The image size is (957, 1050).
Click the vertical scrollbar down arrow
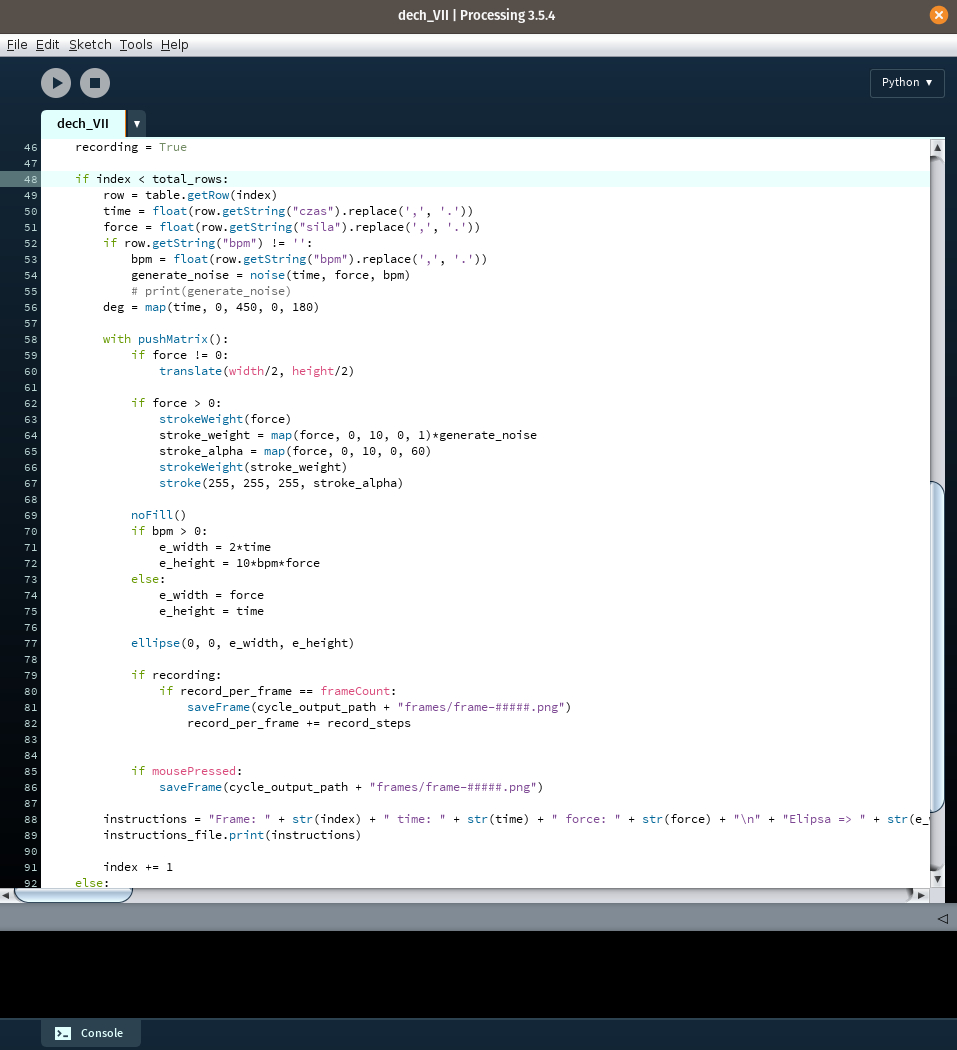coord(937,877)
